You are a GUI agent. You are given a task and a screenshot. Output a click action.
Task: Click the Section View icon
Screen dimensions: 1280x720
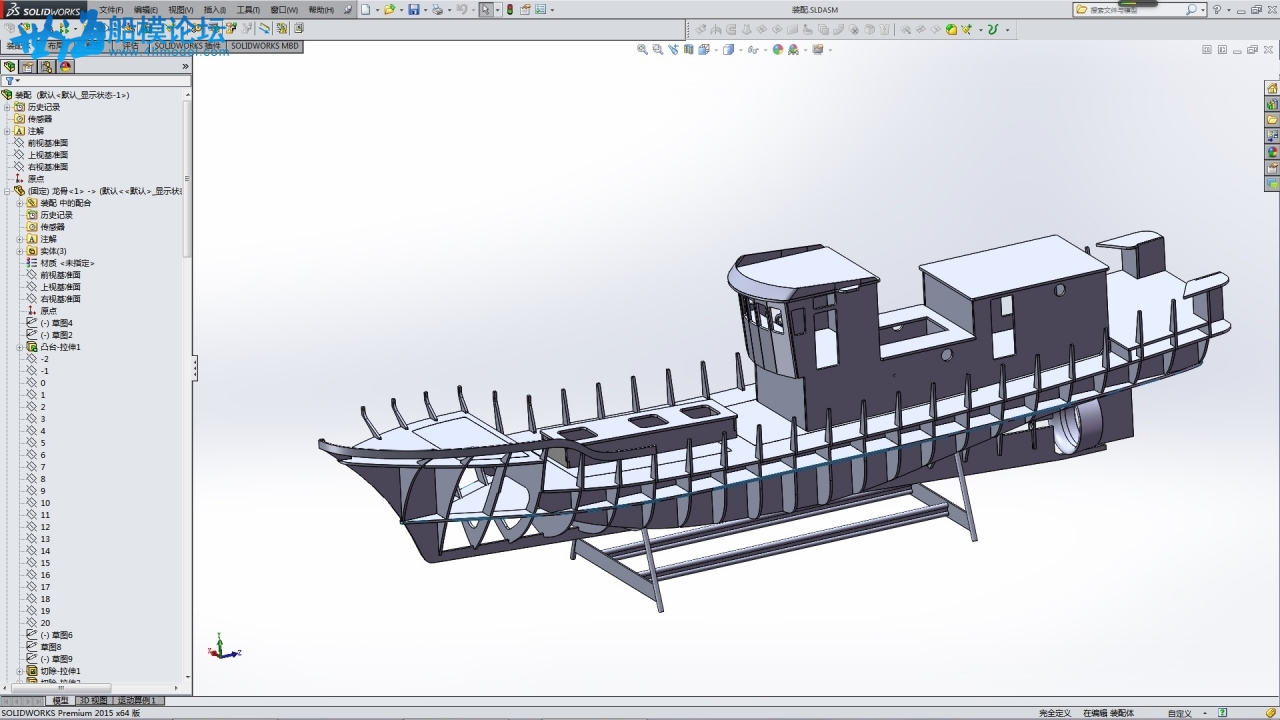(689, 49)
